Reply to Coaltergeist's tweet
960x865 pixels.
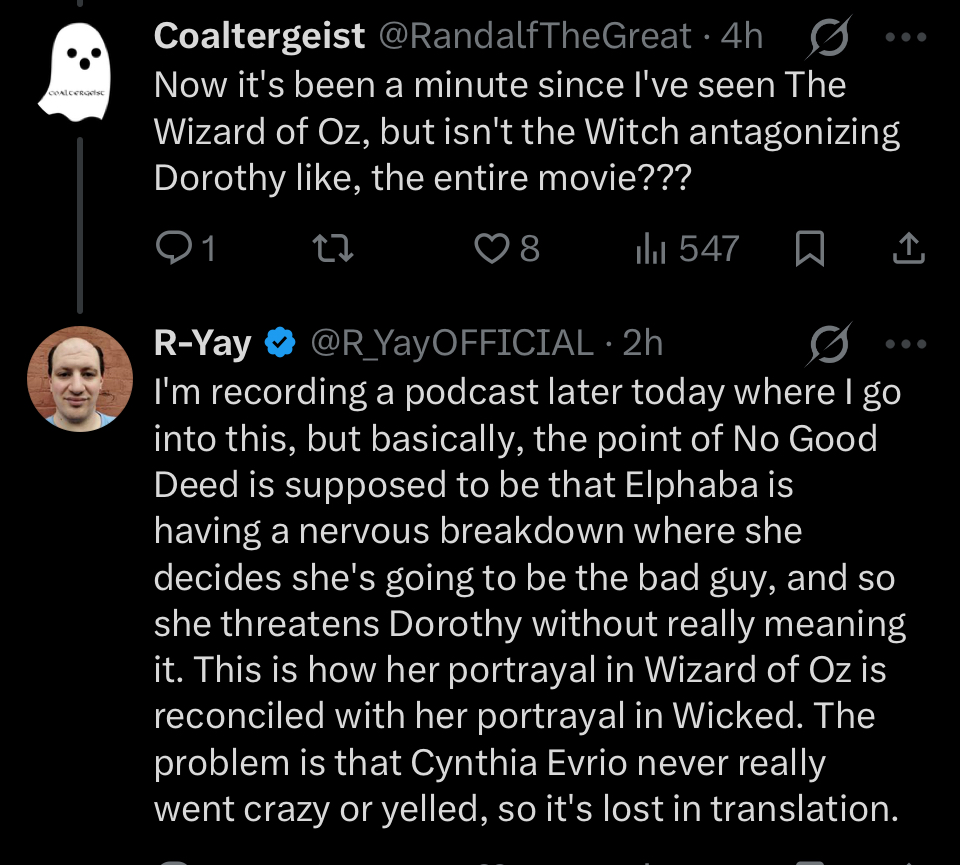pyautogui.click(x=176, y=248)
